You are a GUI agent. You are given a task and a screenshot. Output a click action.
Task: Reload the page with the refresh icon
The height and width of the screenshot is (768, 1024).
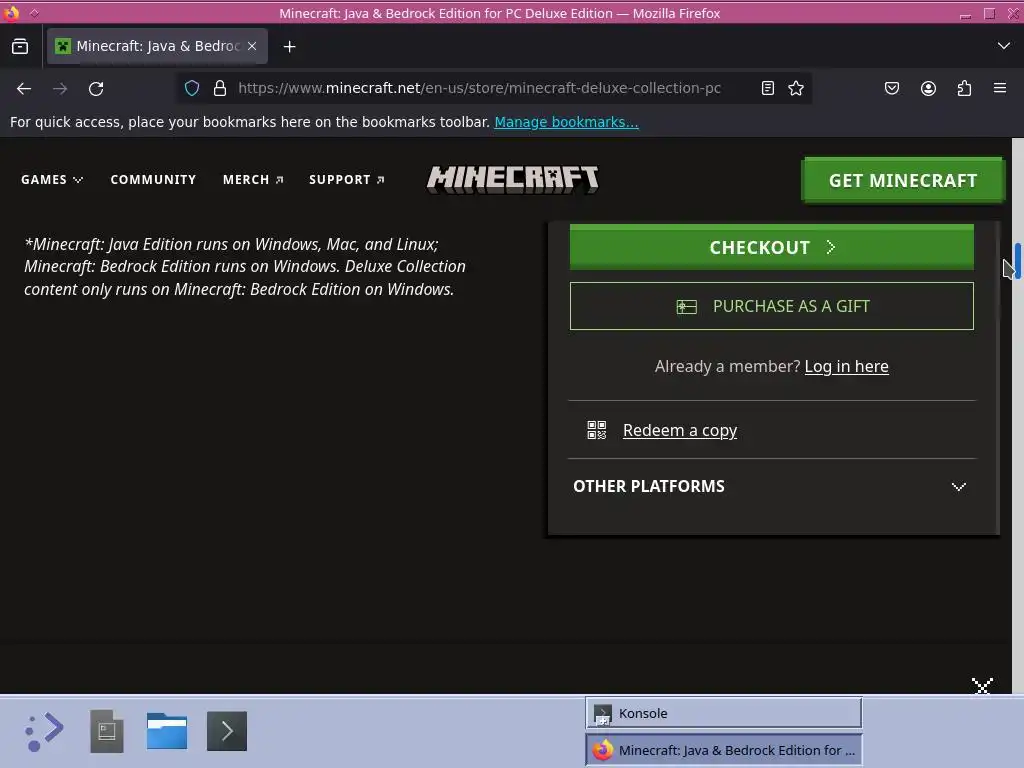pyautogui.click(x=96, y=88)
